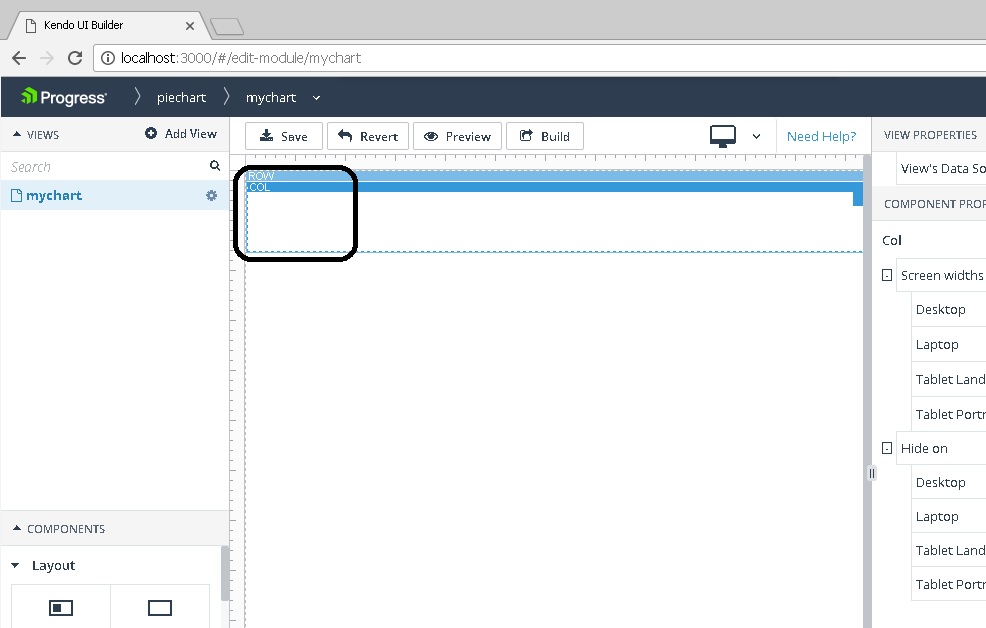View site information icon in address bar

[x=108, y=58]
